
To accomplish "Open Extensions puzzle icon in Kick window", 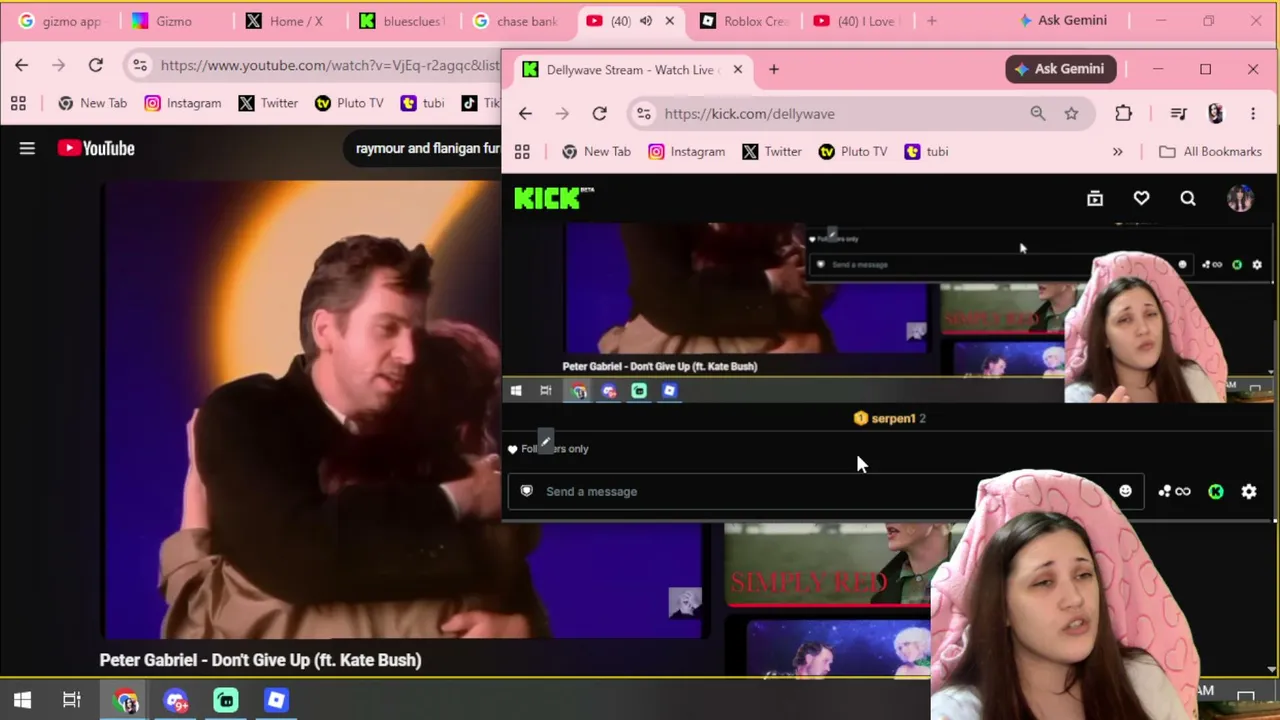I will point(1124,114).
